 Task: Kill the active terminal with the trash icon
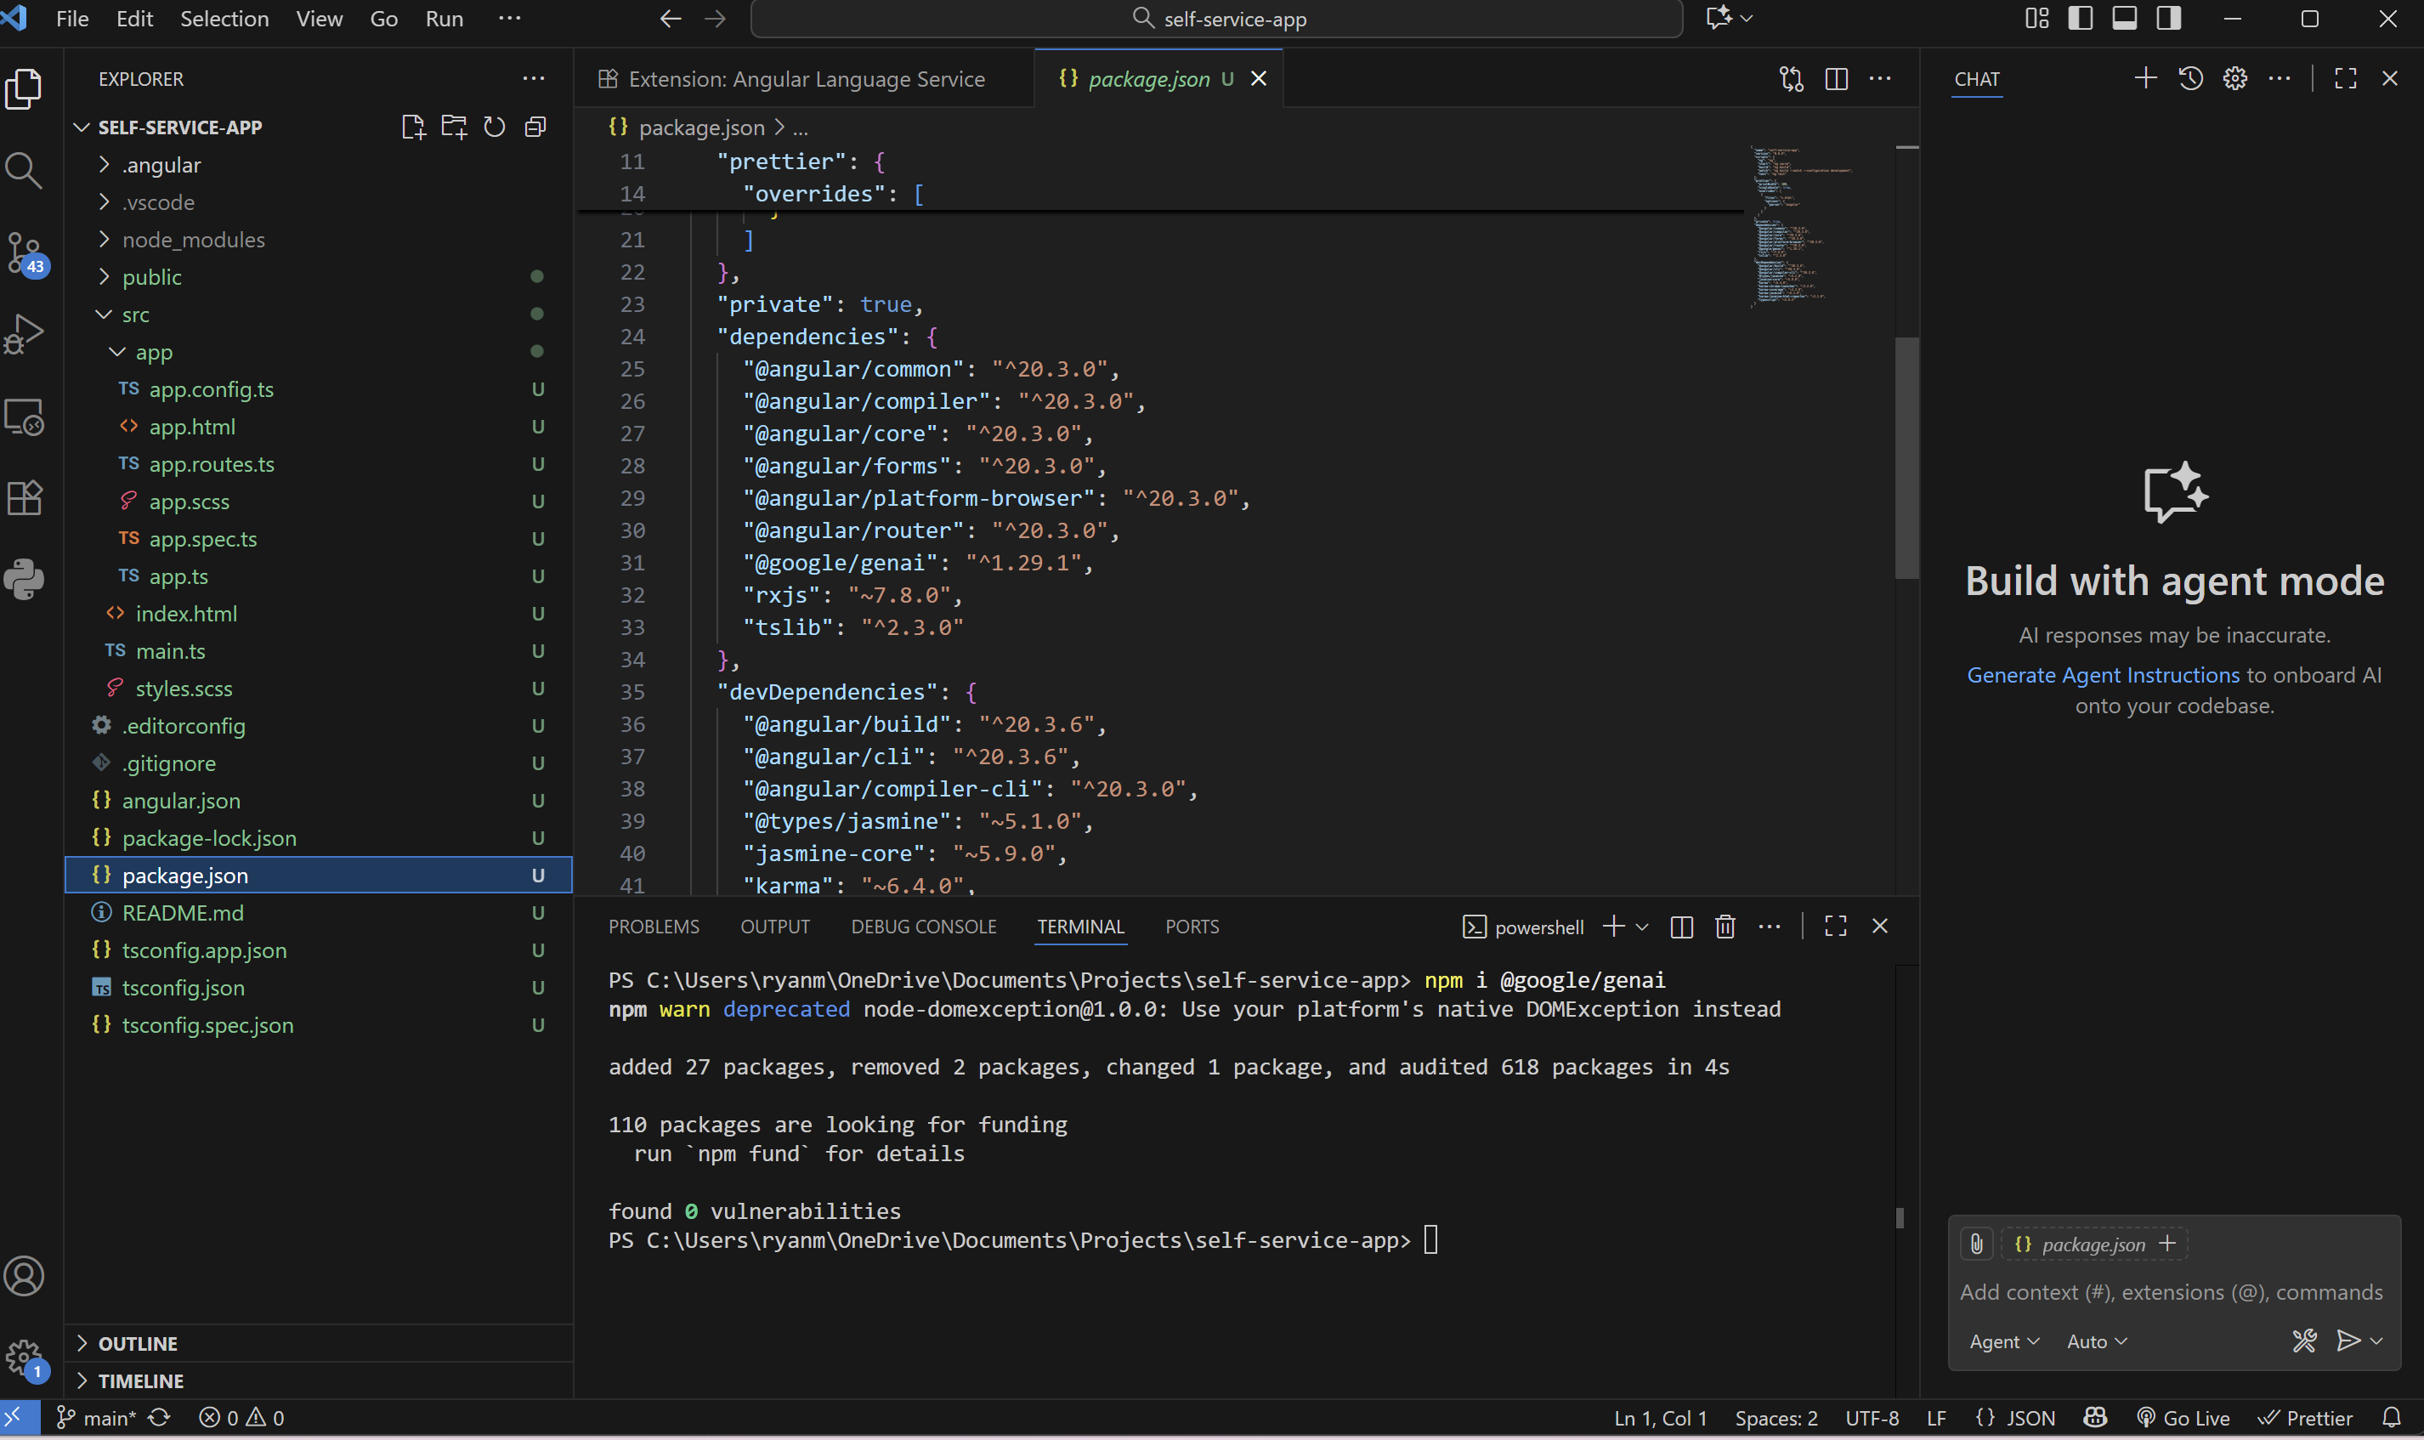click(1724, 926)
